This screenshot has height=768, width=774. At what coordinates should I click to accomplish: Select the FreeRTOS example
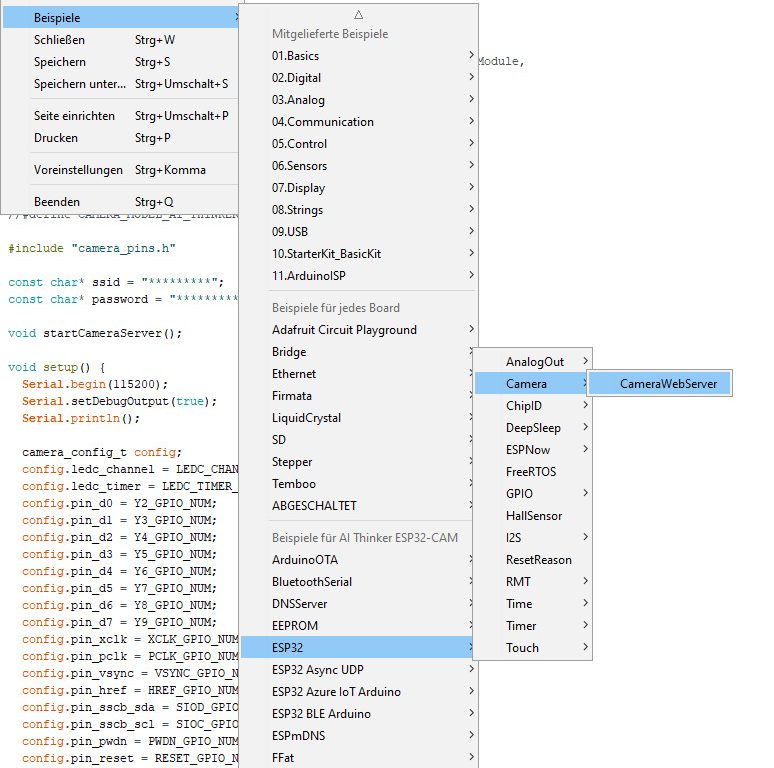coord(532,472)
